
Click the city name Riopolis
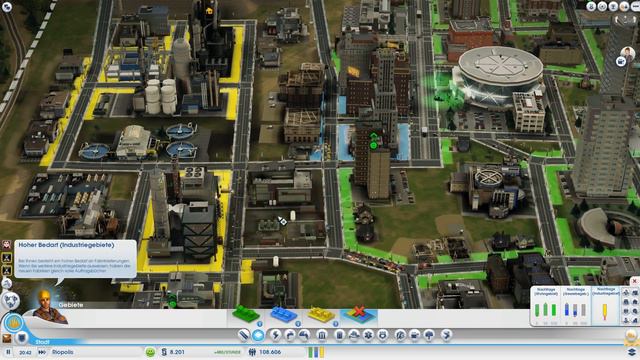click(x=62, y=352)
